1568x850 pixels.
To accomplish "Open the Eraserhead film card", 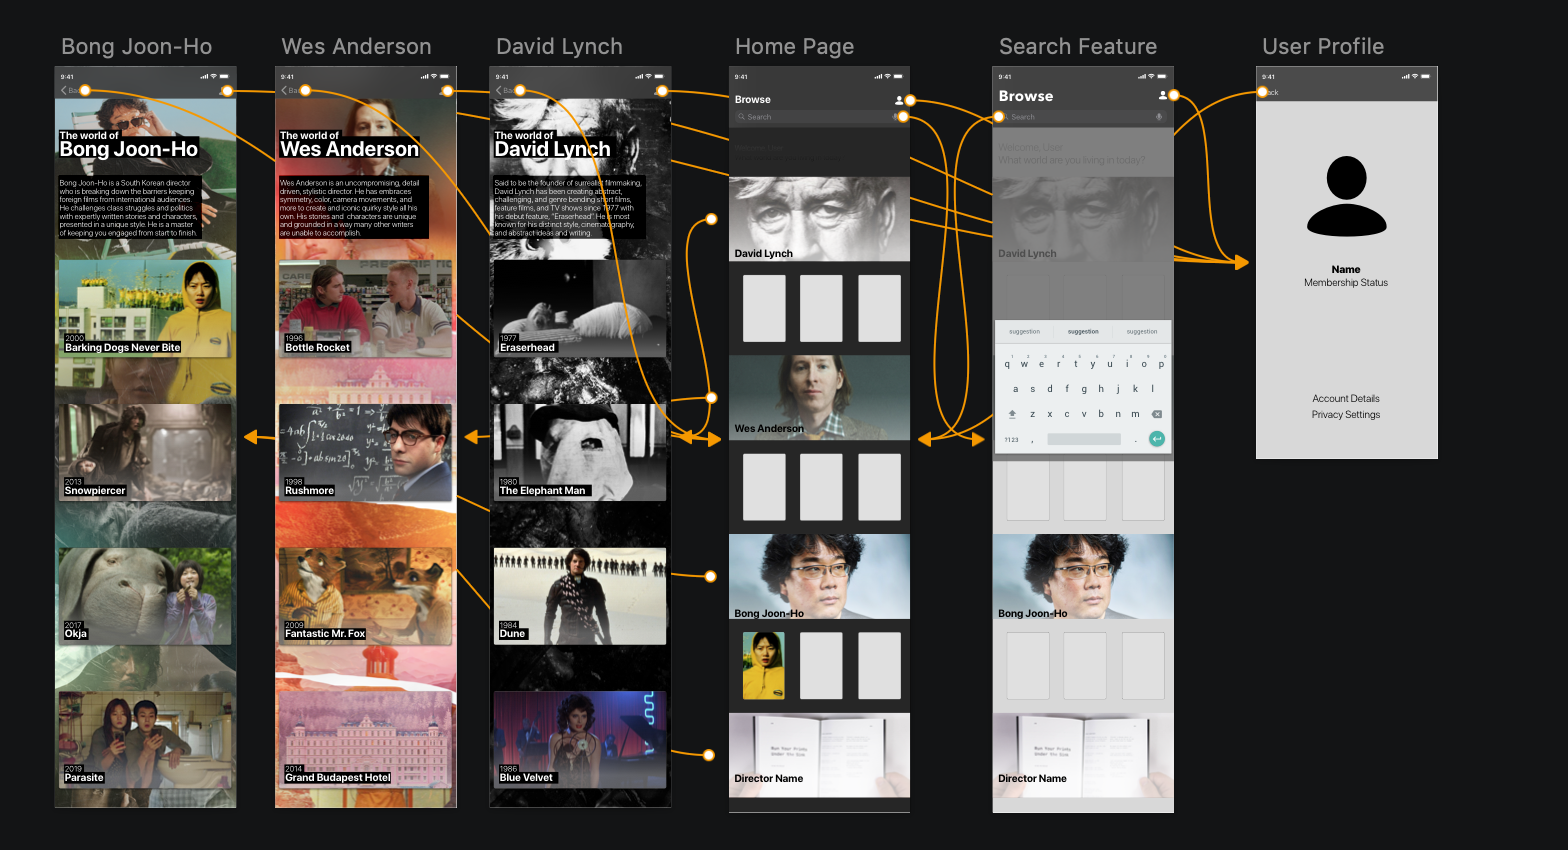I will [x=580, y=308].
